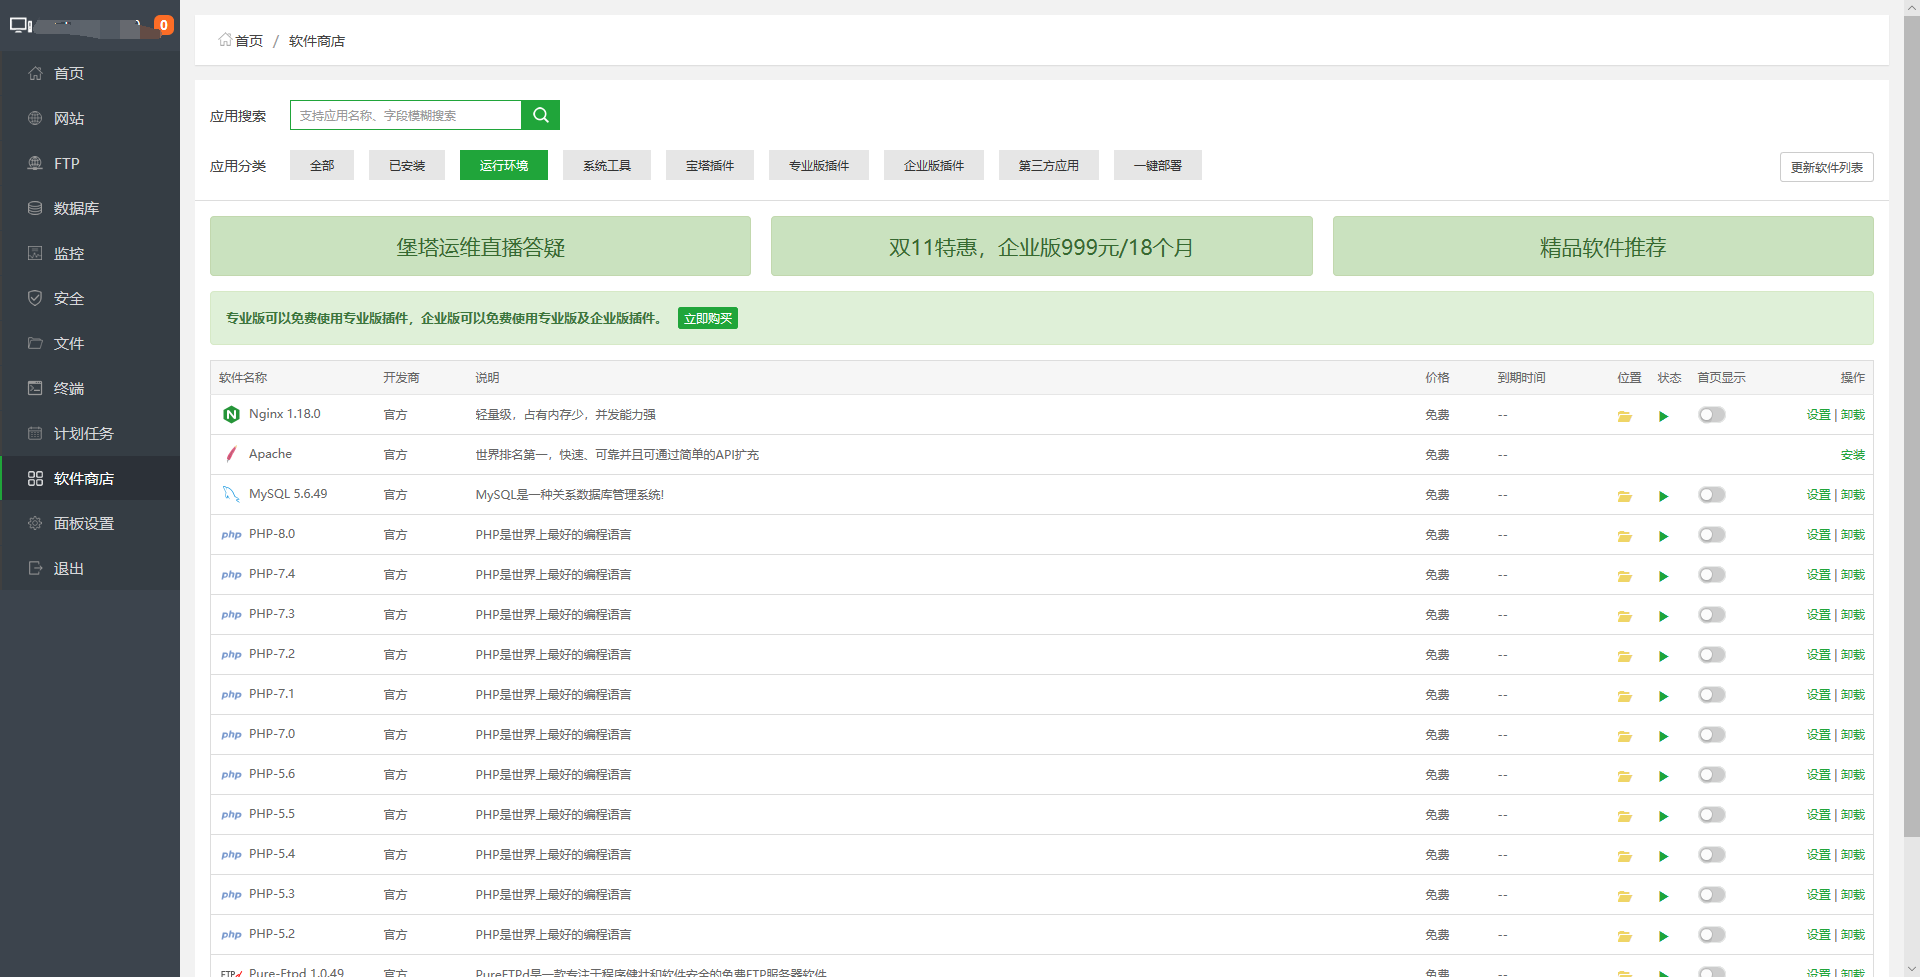Screen dimensions: 1920x977
Task: Select the 宝塔插件 category tab
Action: pos(710,165)
